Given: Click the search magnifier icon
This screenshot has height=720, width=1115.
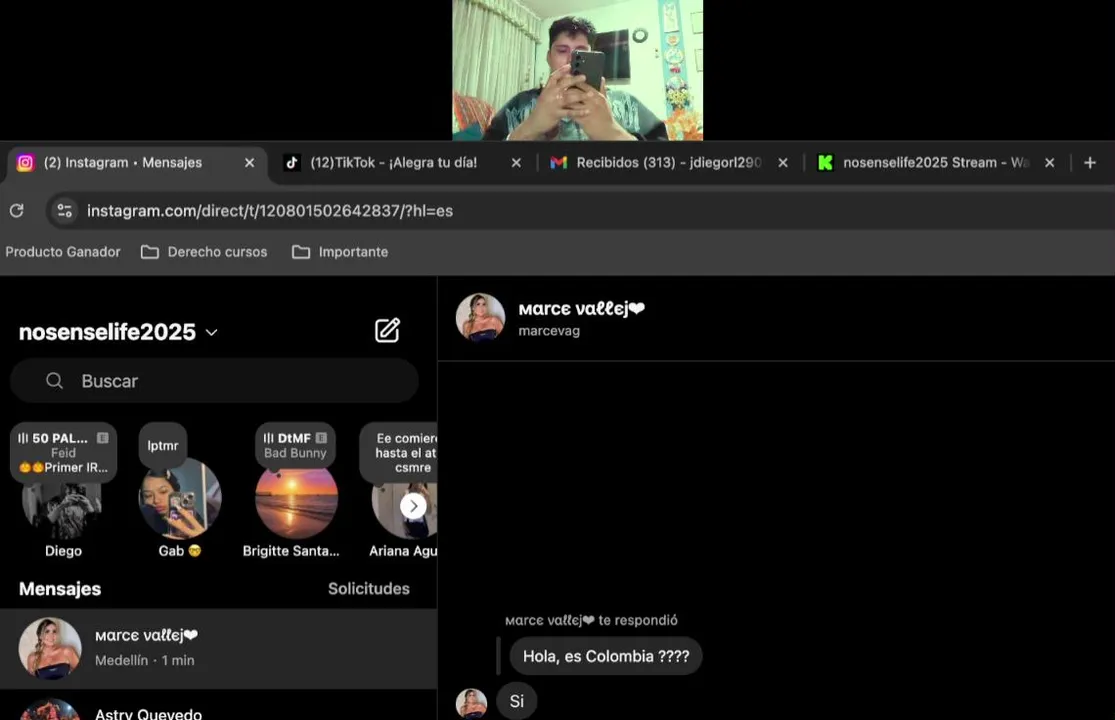Looking at the screenshot, I should [55, 381].
